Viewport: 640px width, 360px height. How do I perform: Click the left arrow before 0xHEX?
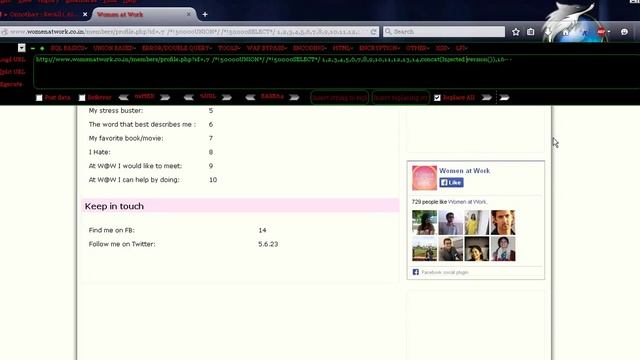coord(123,97)
